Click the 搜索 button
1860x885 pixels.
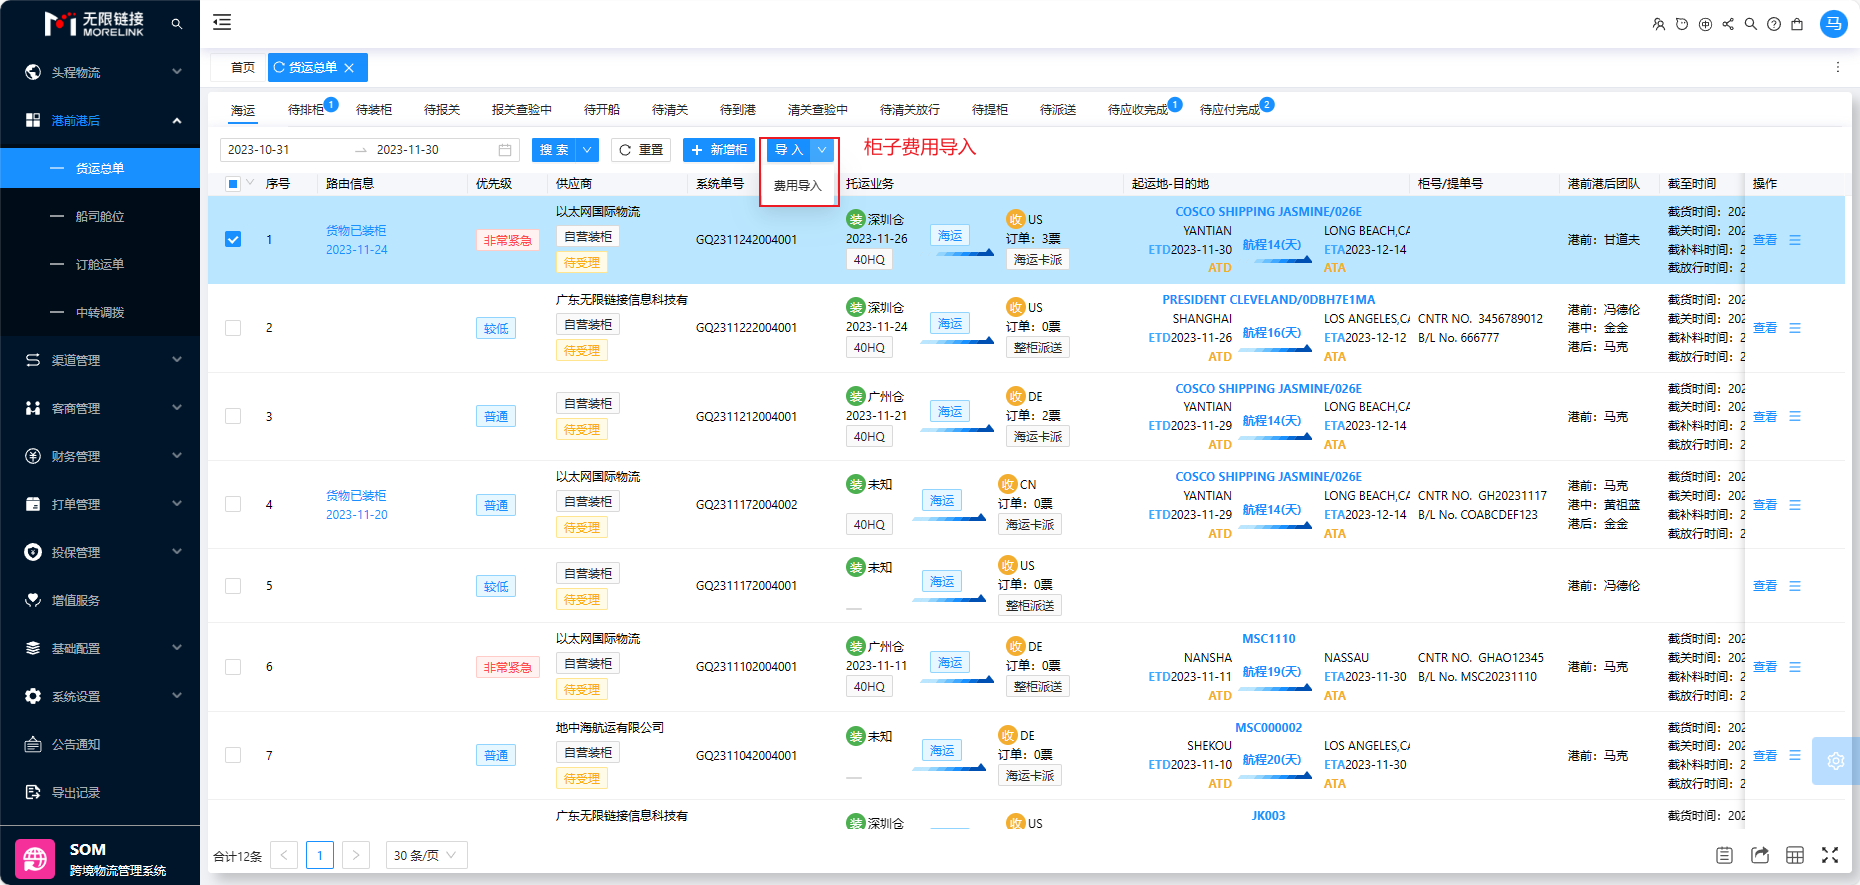point(554,150)
